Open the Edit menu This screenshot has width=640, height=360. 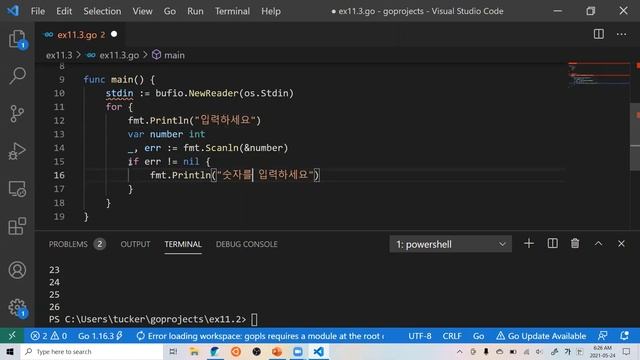click(64, 11)
